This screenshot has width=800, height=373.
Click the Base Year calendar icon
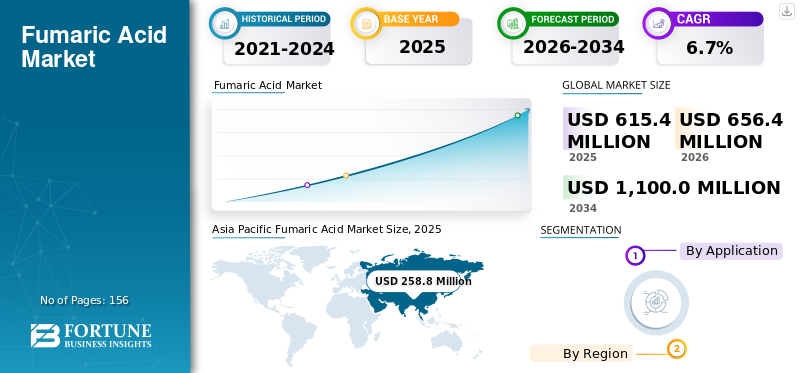tap(366, 23)
